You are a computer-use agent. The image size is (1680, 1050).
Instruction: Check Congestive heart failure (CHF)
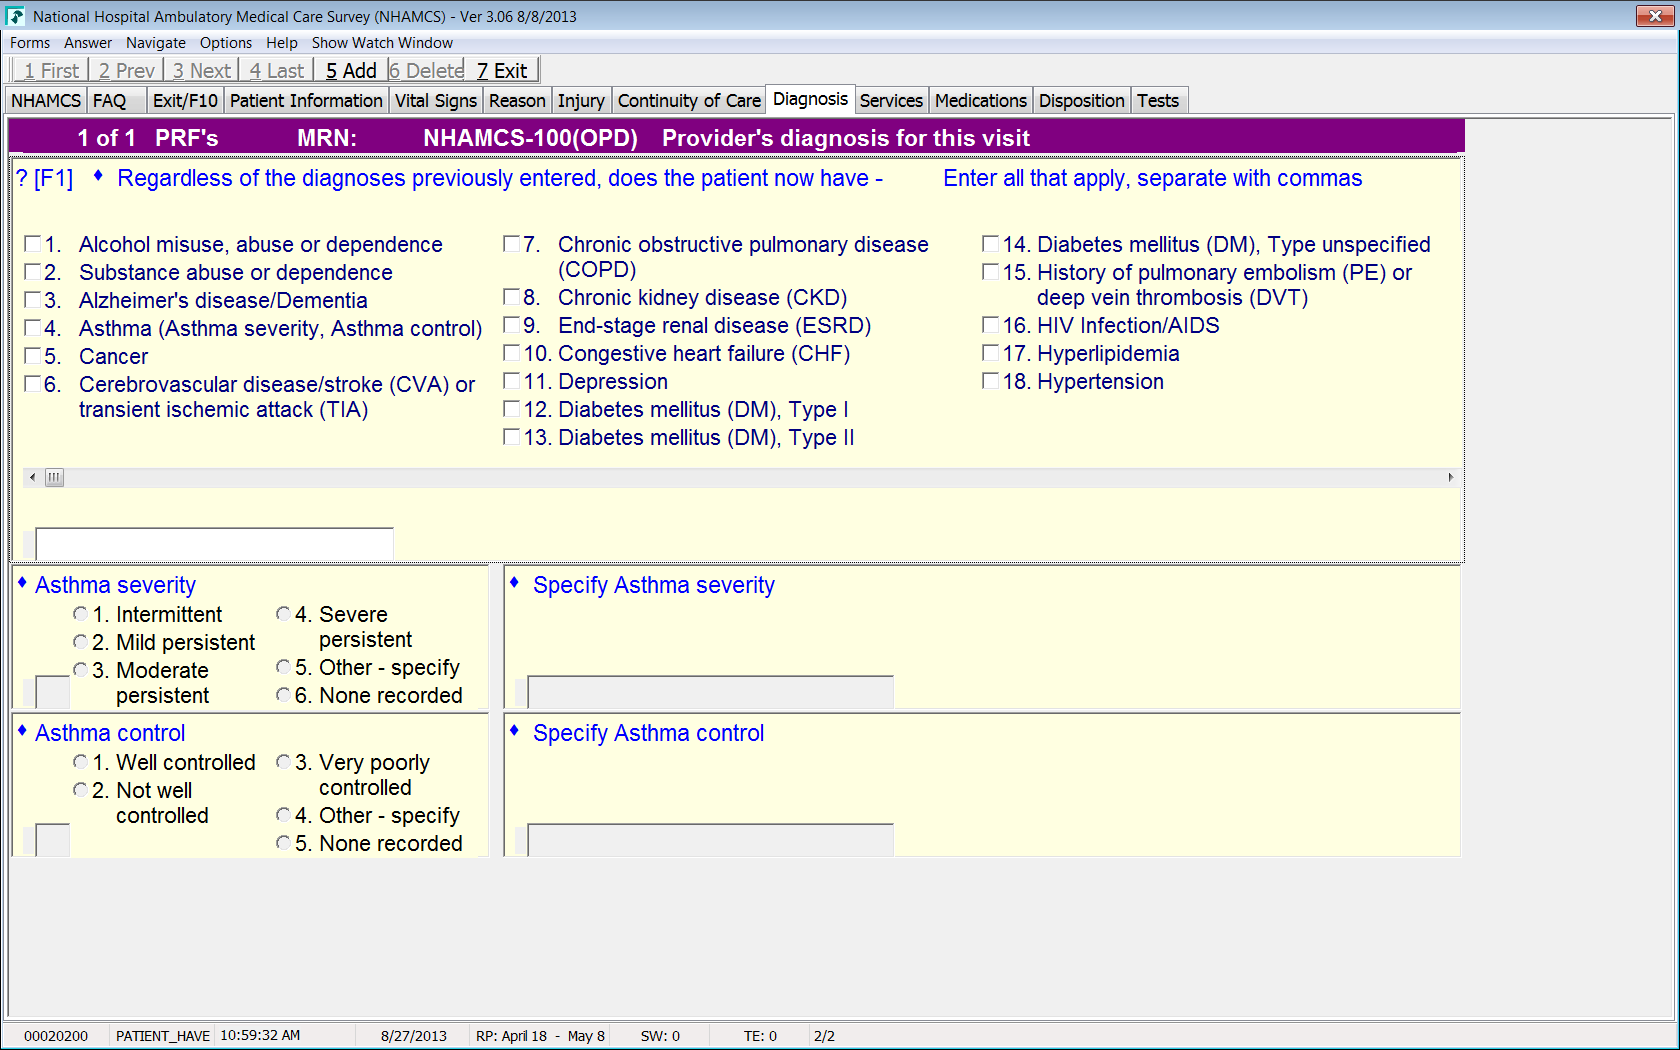click(512, 353)
